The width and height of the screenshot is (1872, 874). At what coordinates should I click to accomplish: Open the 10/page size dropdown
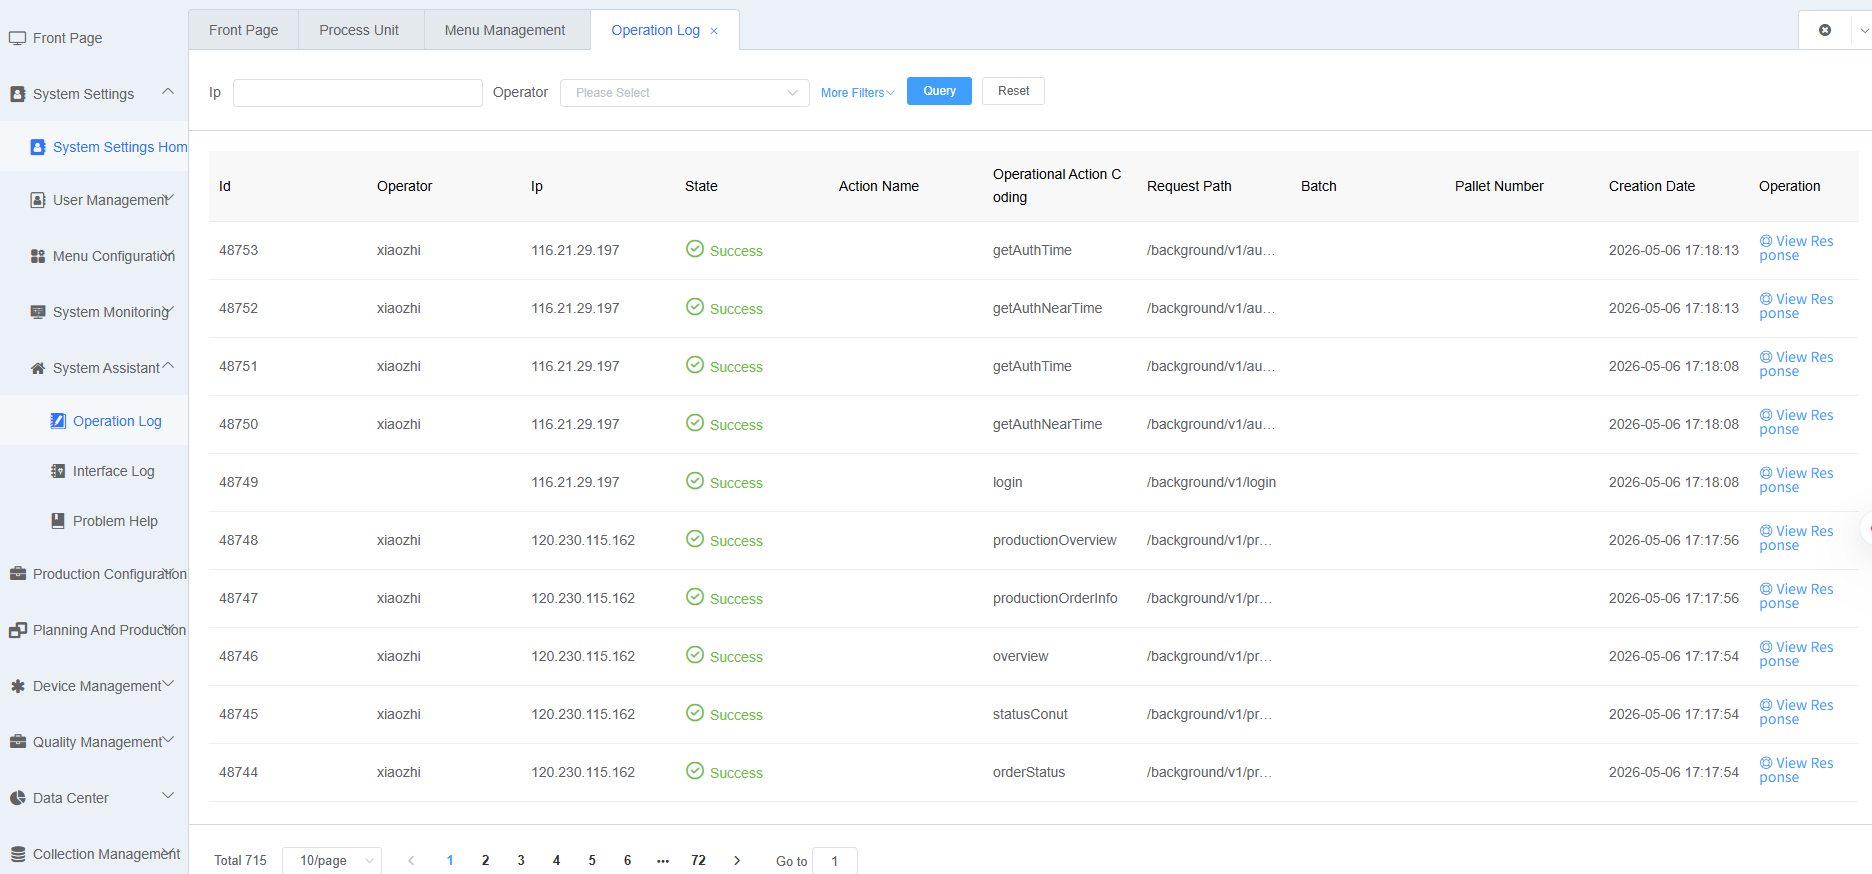click(332, 860)
